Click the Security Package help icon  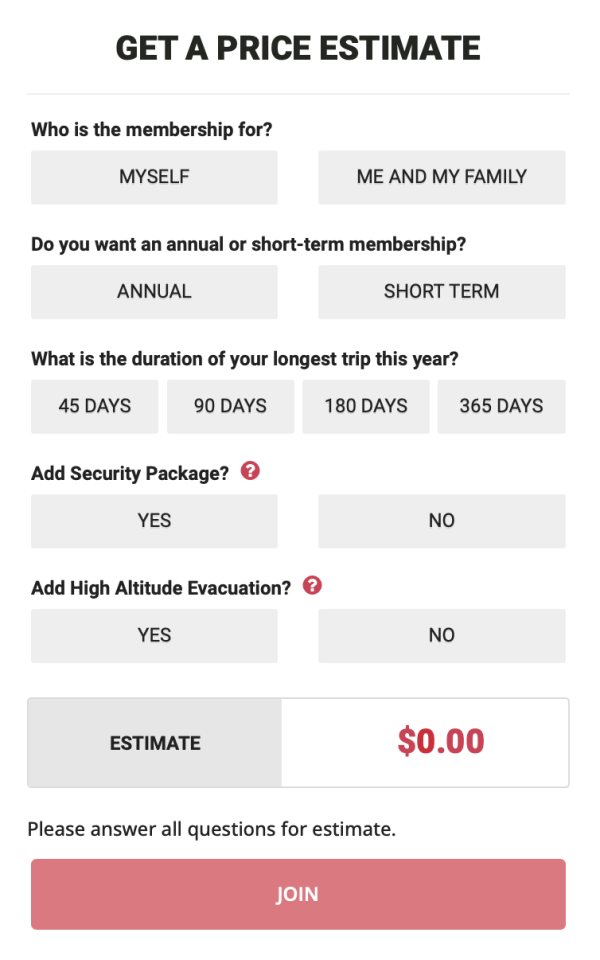tap(251, 471)
